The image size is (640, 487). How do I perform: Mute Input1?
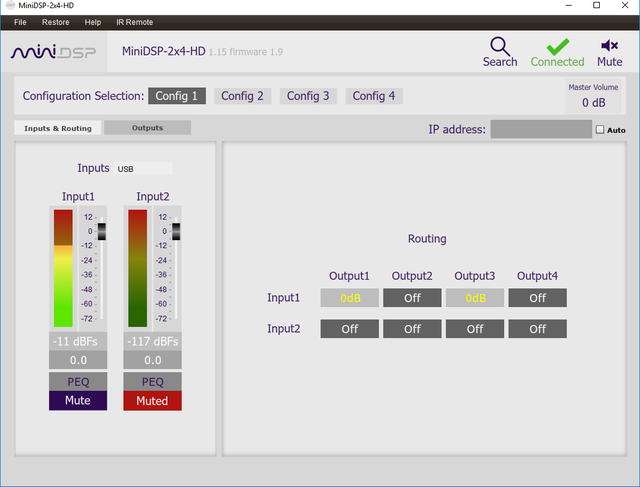tap(78, 400)
